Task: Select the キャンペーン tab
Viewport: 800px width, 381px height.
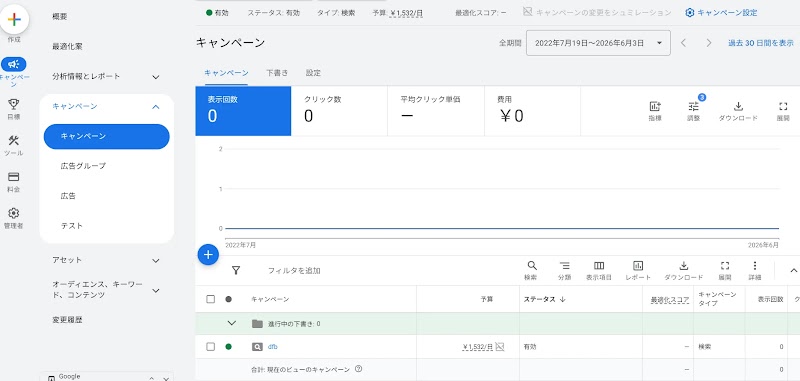Action: (226, 73)
